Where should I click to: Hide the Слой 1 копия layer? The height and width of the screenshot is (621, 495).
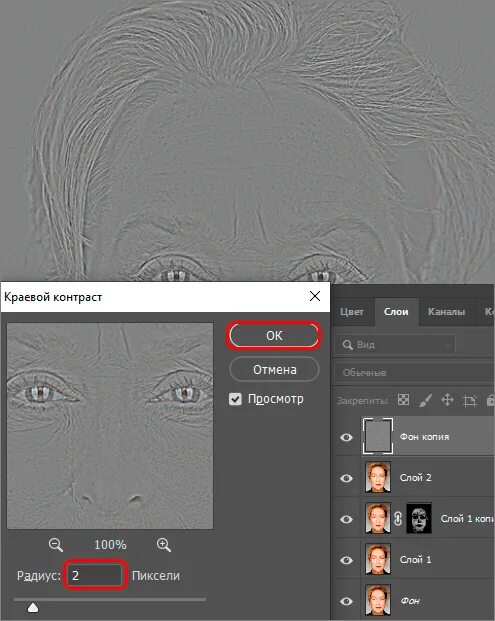click(346, 519)
